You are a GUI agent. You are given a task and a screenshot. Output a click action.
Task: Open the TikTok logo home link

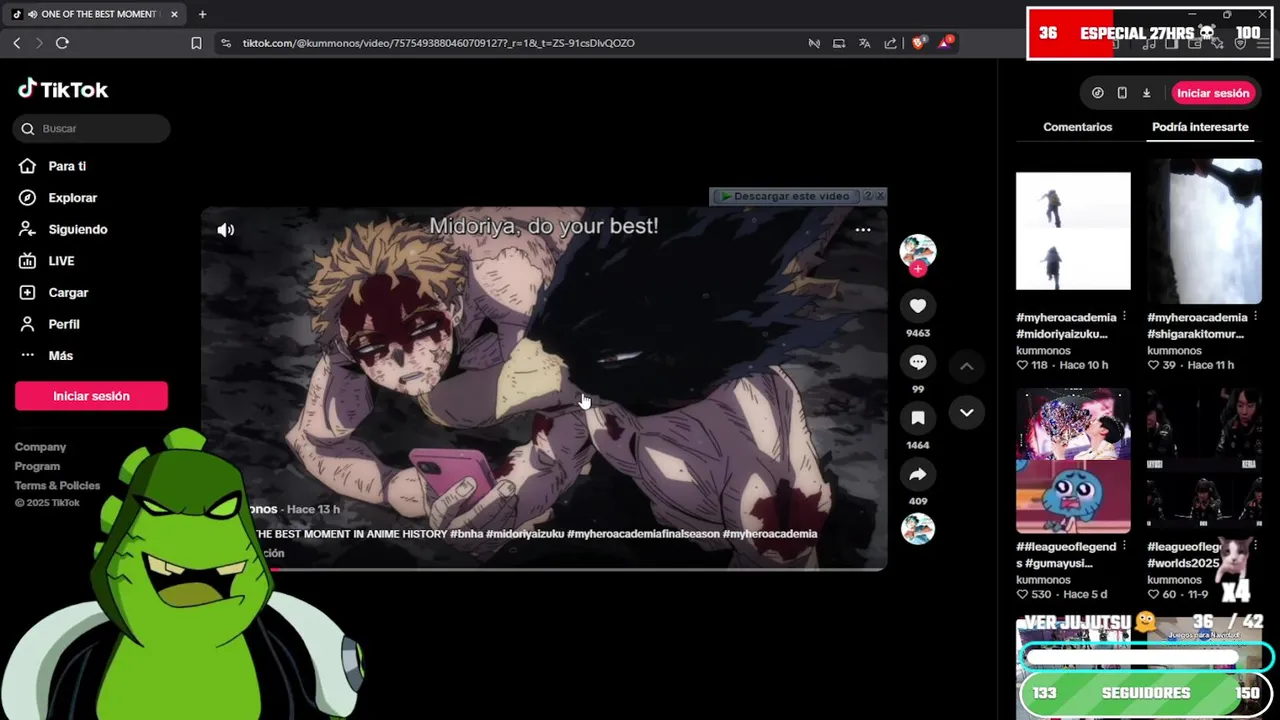pyautogui.click(x=63, y=89)
